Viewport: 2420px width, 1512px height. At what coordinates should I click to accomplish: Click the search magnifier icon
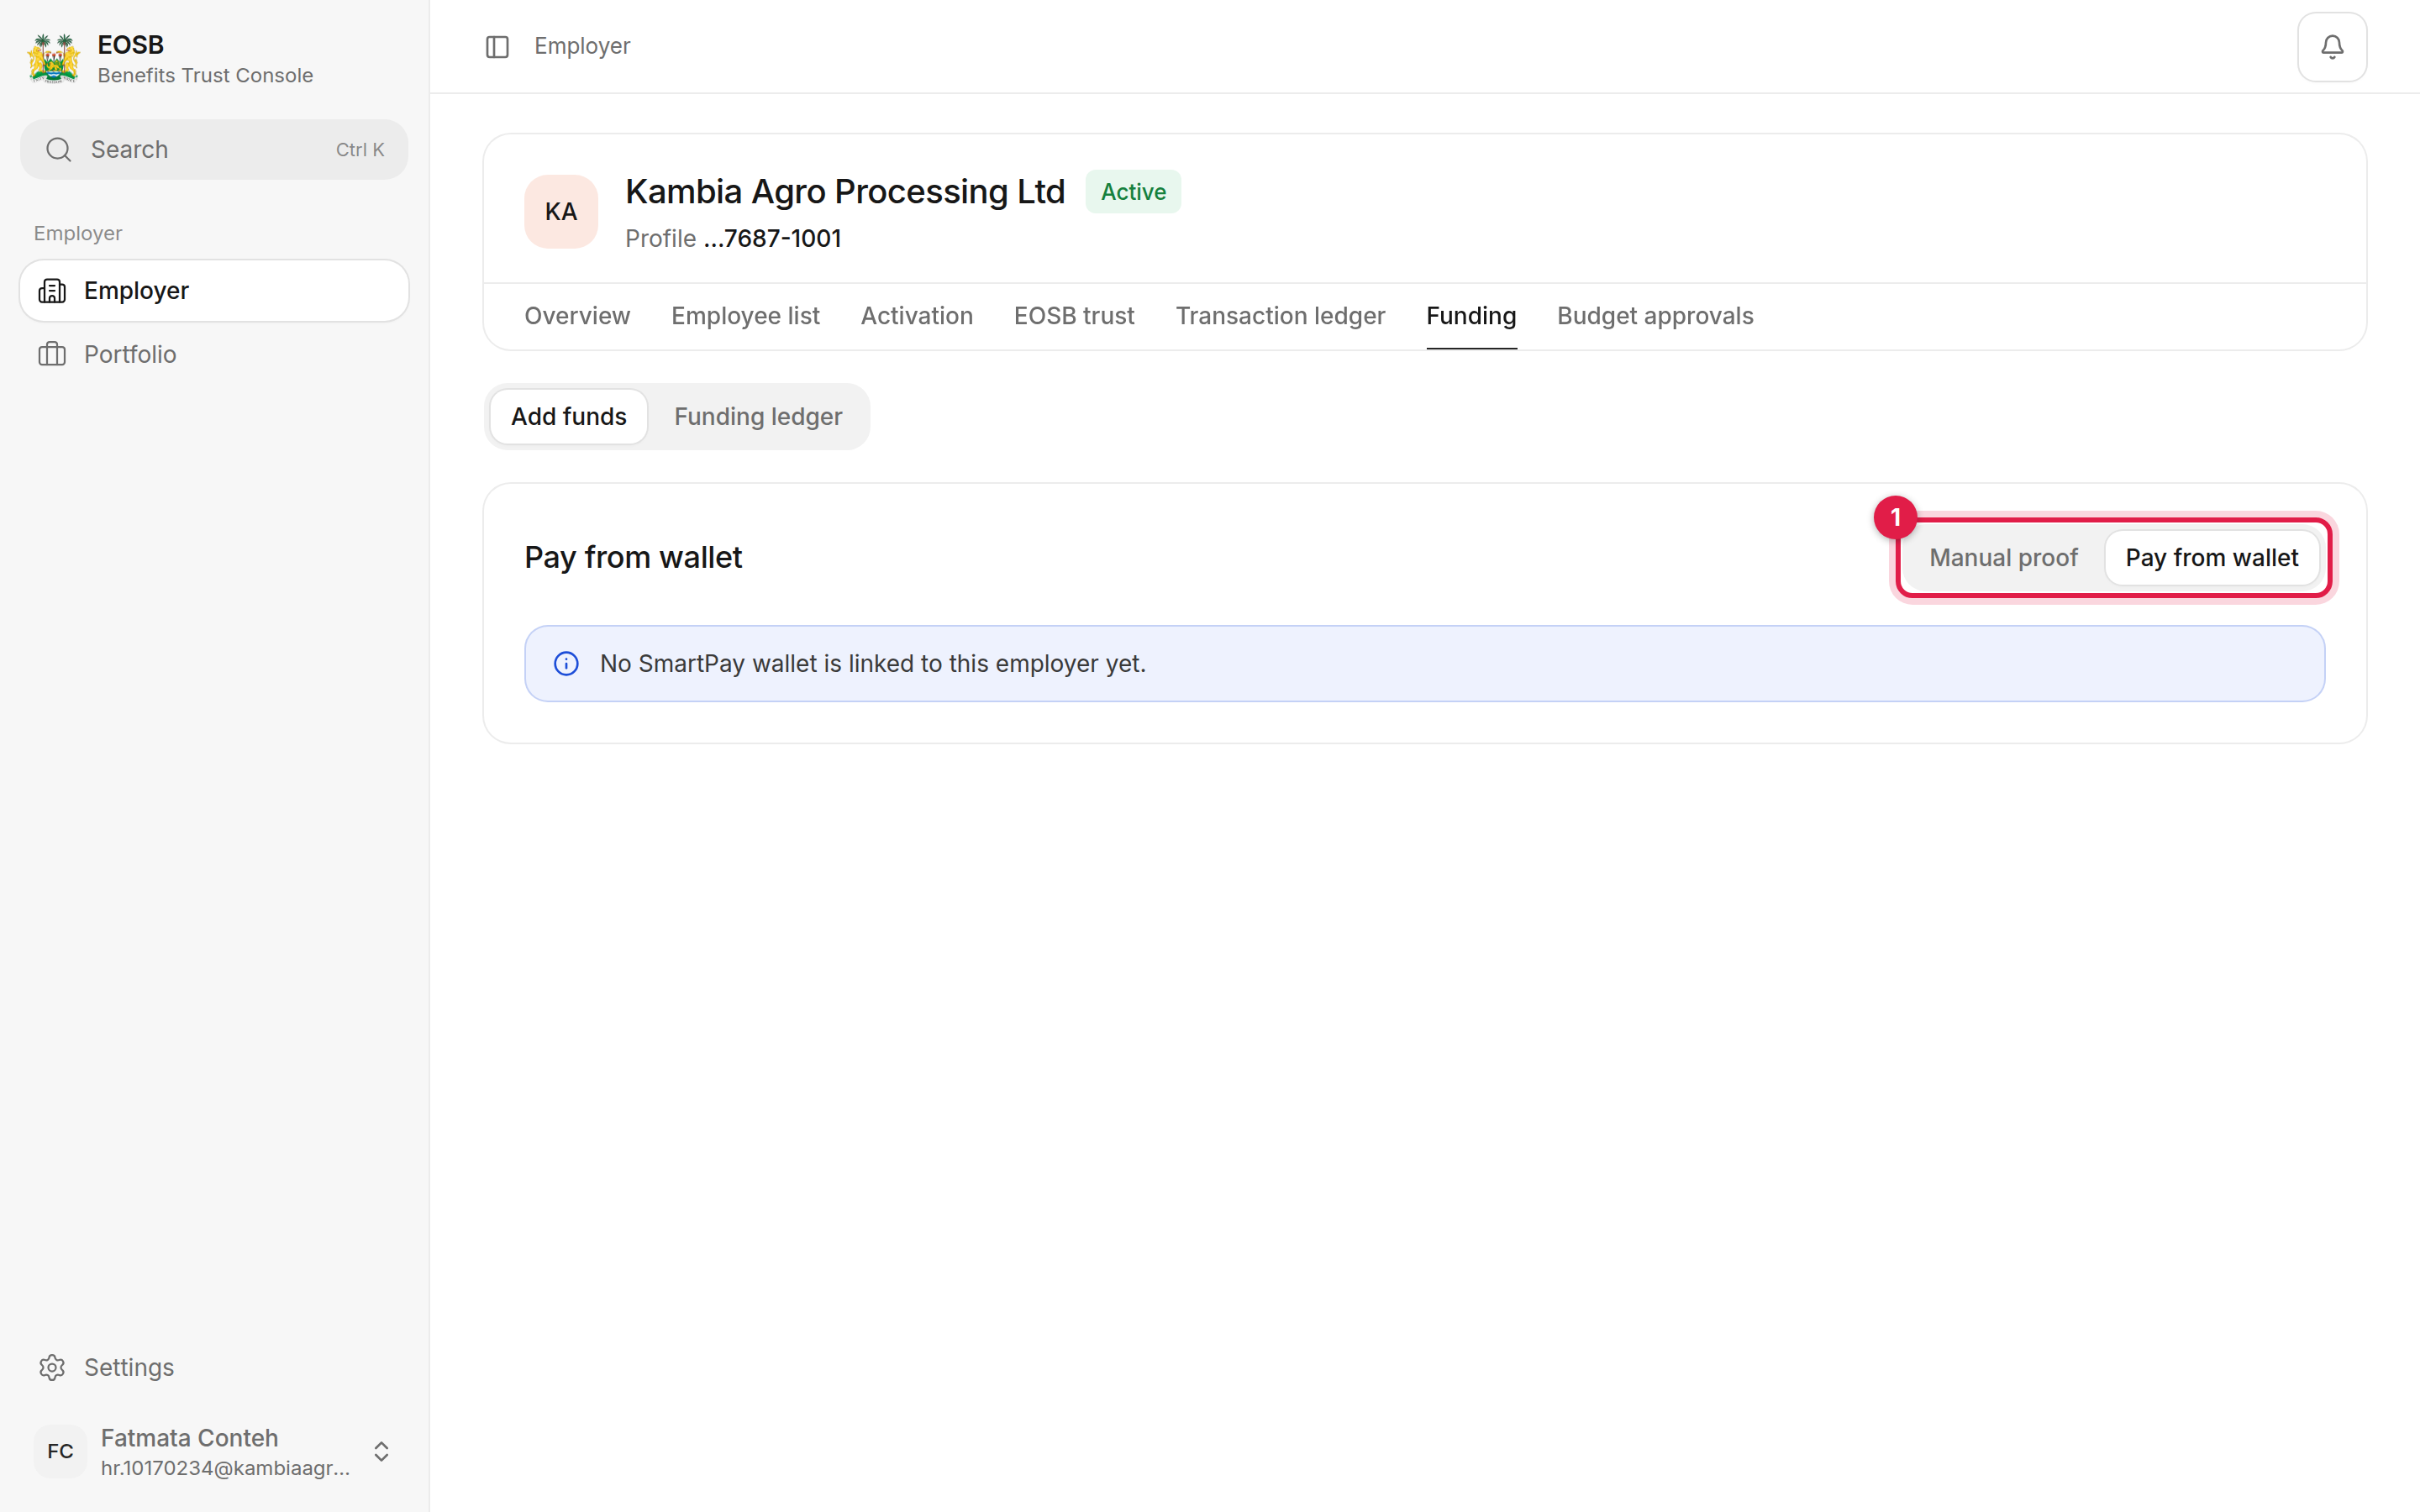59,150
